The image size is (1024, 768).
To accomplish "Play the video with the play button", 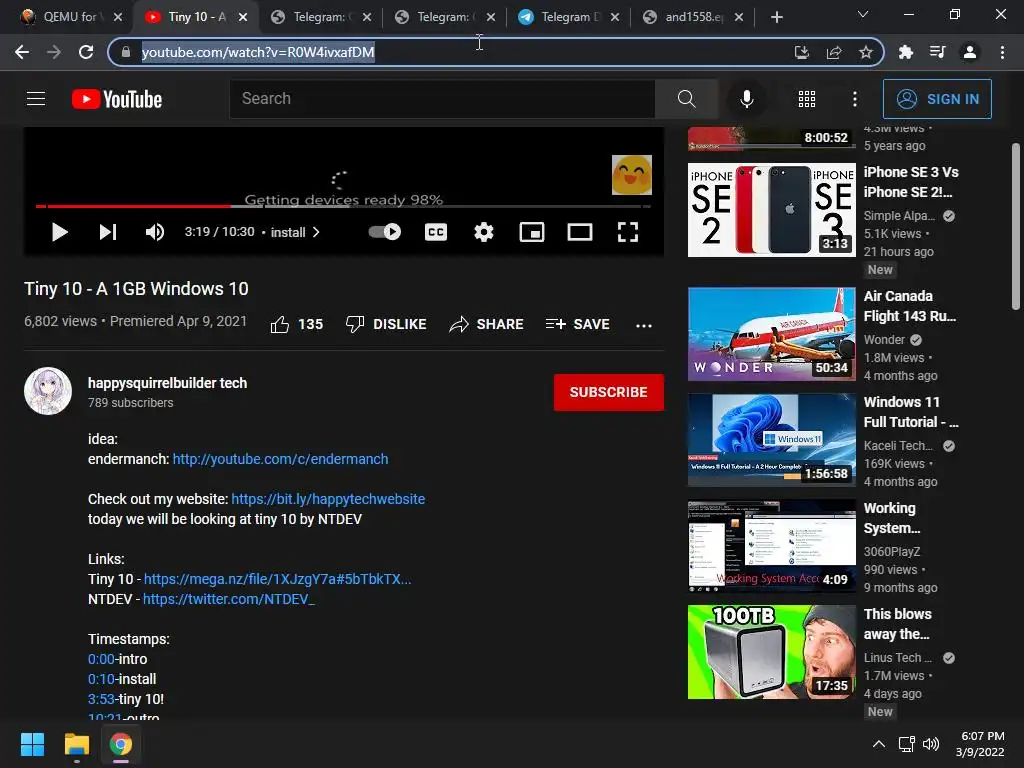I will click(59, 232).
